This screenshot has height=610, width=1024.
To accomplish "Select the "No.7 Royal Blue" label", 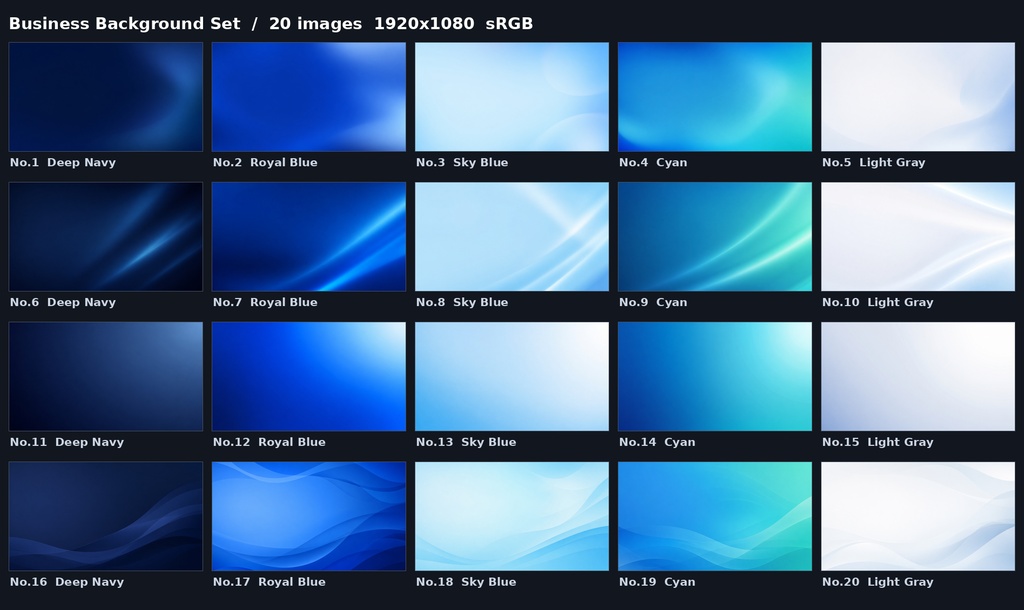I will pyautogui.click(x=265, y=302).
